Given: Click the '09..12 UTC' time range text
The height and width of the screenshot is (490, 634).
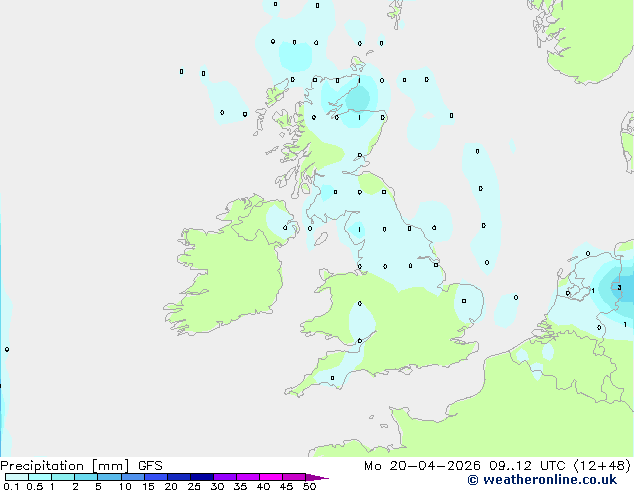Looking at the screenshot, I should click(527, 466).
